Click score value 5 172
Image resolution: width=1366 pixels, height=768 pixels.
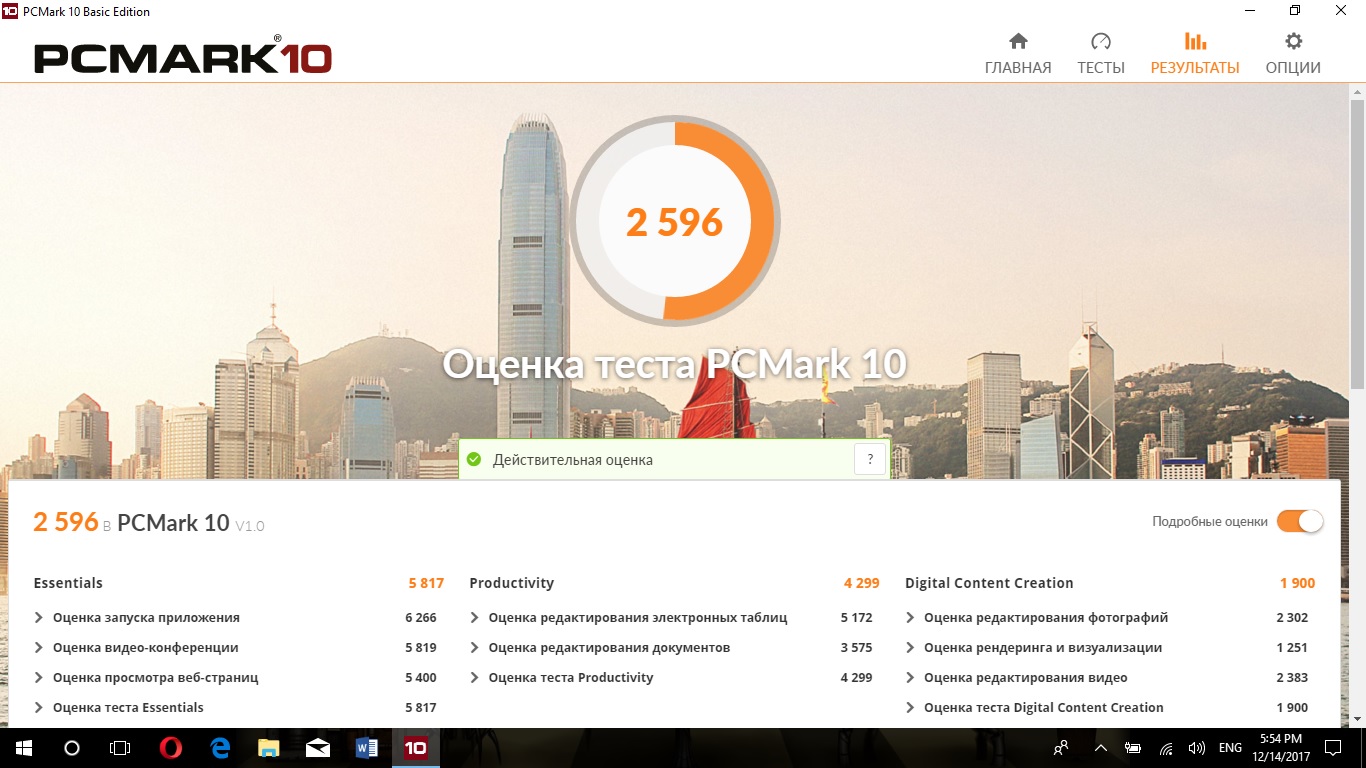(856, 617)
